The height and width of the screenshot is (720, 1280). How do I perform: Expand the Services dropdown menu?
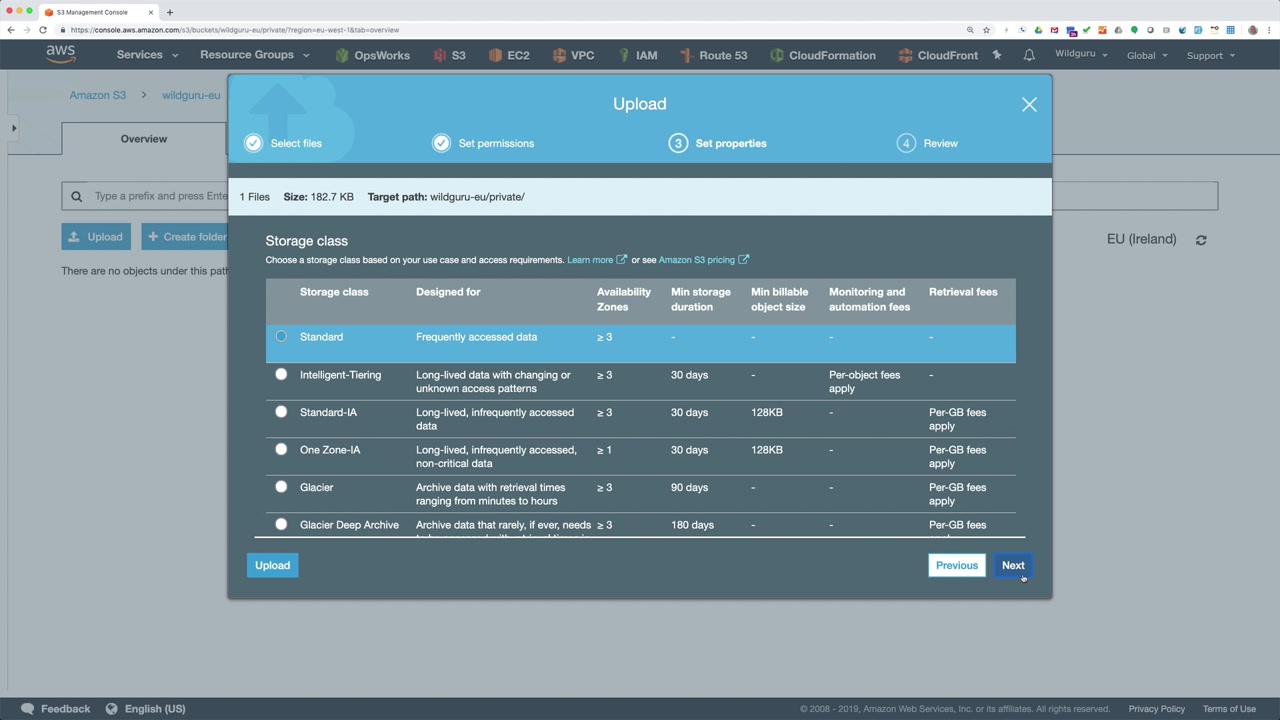(147, 55)
